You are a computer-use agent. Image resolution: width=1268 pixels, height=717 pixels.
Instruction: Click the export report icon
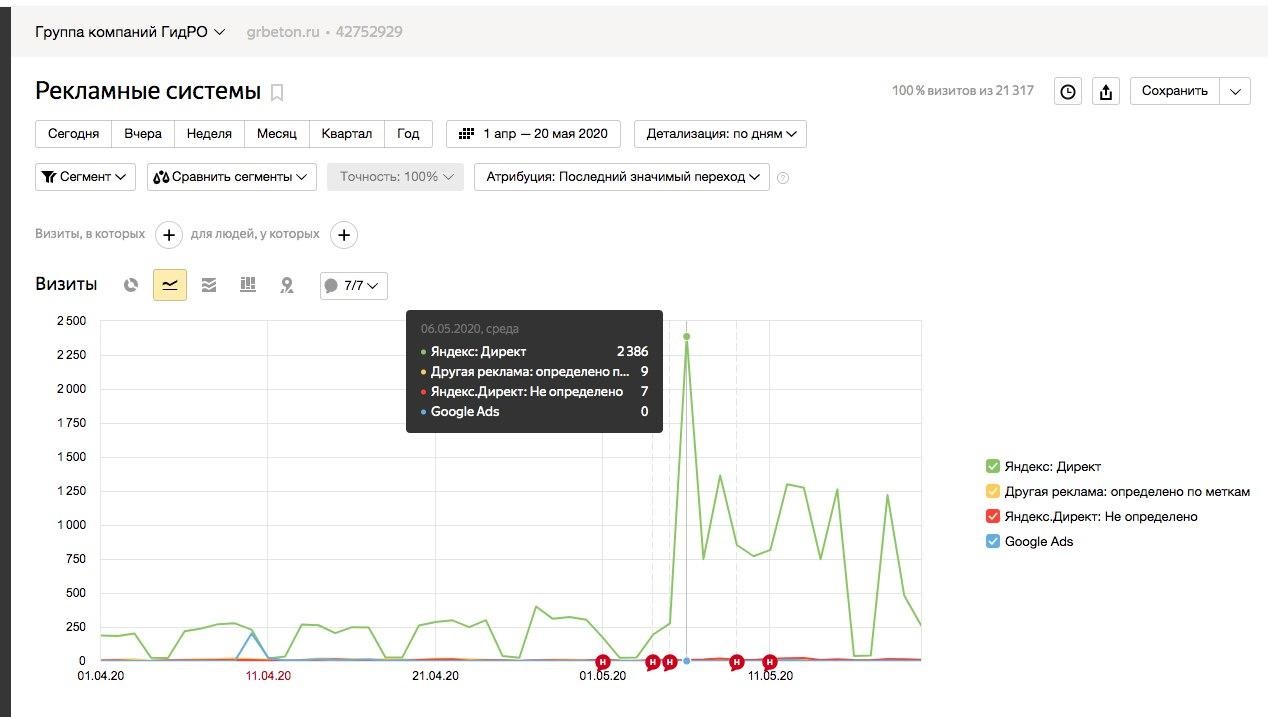1106,91
